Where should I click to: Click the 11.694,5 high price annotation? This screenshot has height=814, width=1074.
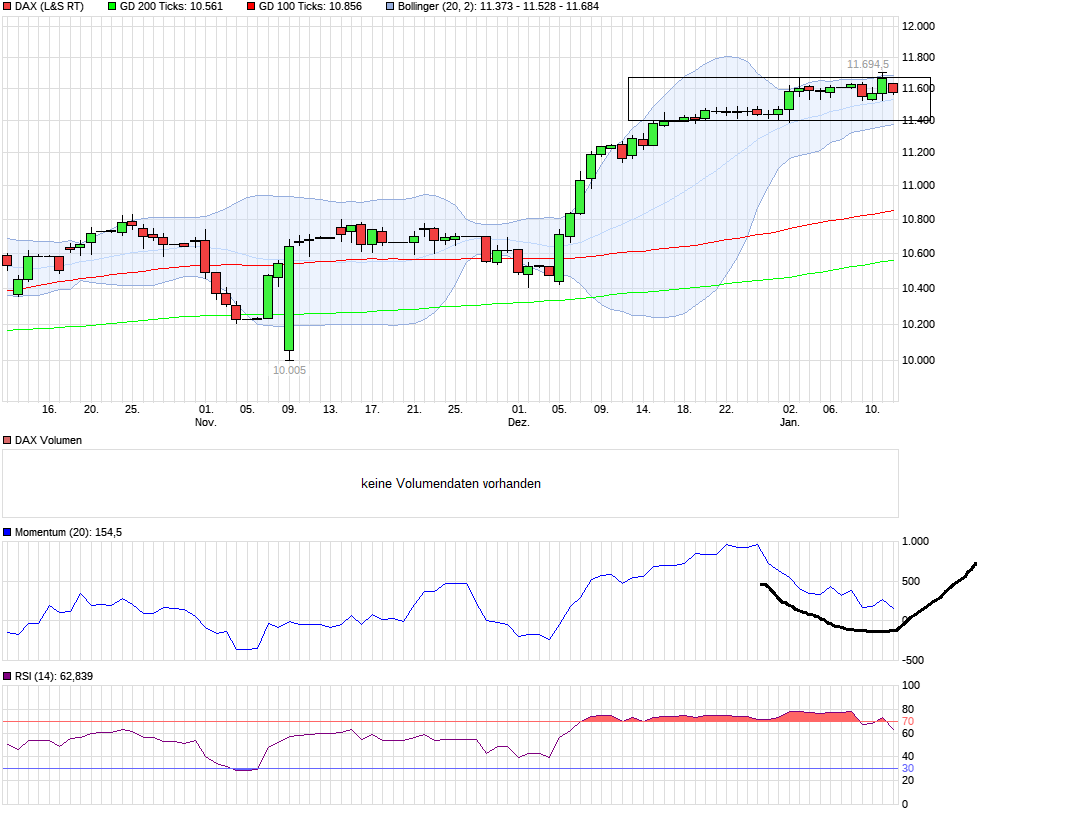click(868, 64)
